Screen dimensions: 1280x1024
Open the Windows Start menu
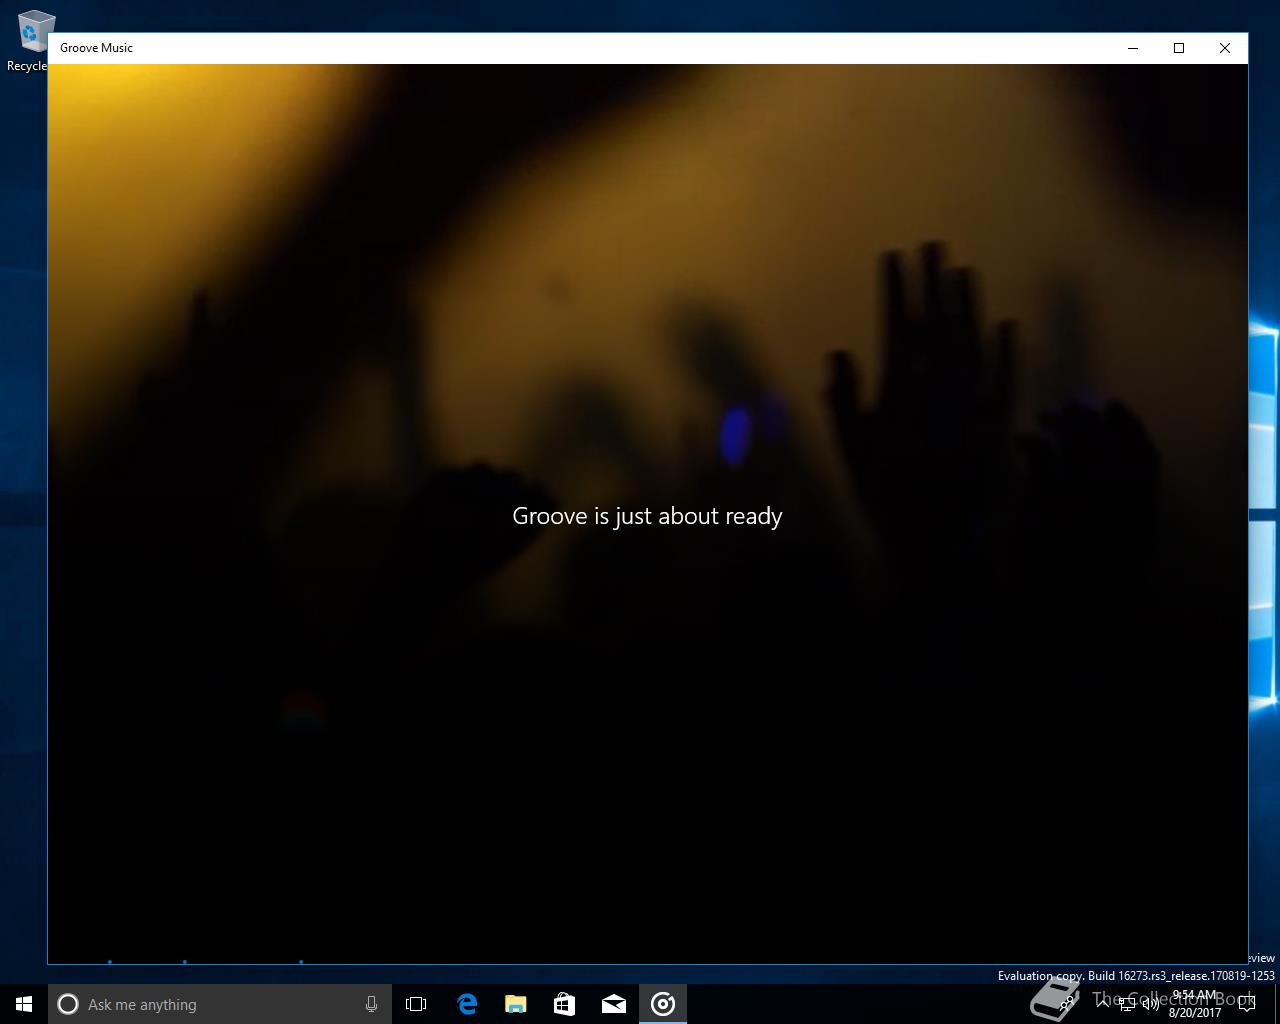[24, 1004]
